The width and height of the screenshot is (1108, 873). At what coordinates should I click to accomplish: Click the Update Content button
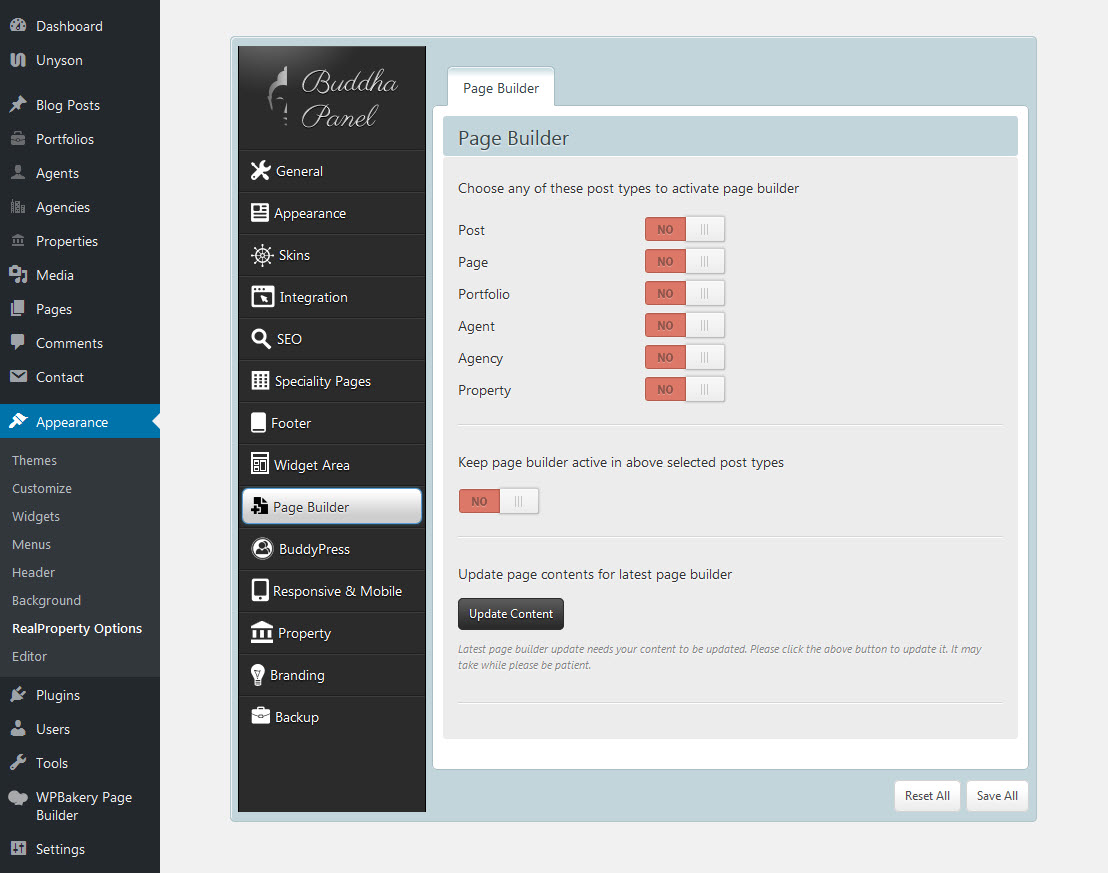point(510,614)
